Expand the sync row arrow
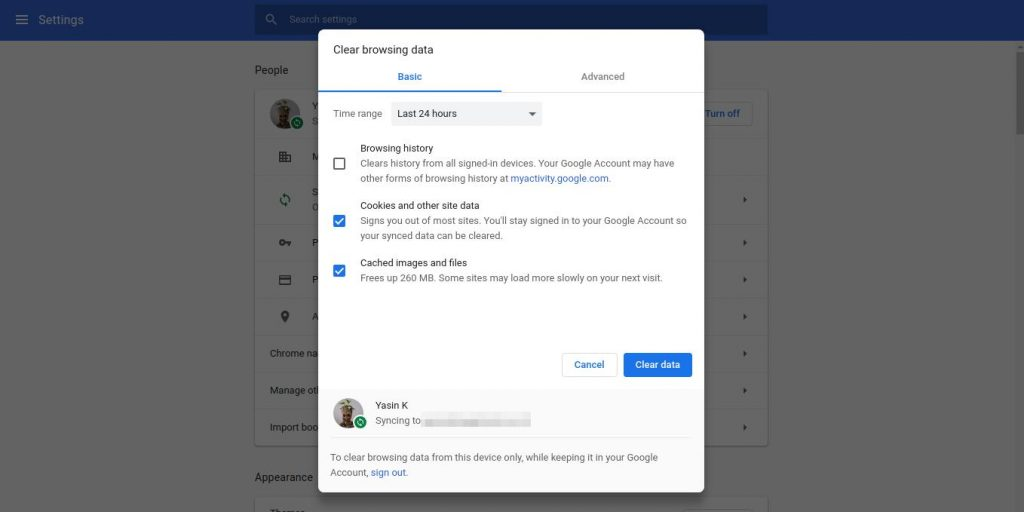 click(744, 200)
